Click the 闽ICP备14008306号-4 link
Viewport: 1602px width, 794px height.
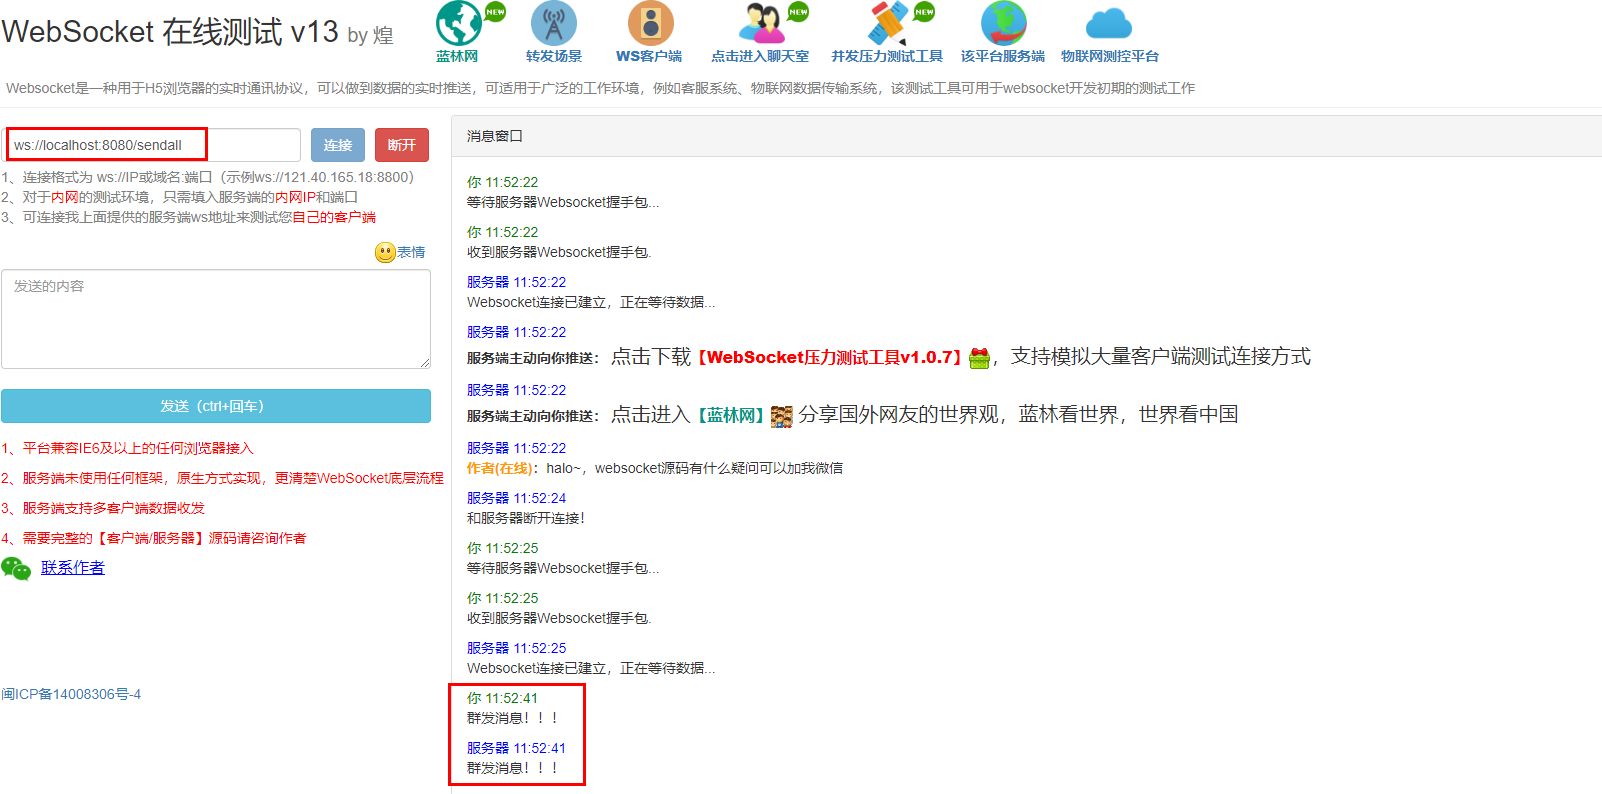pos(71,694)
